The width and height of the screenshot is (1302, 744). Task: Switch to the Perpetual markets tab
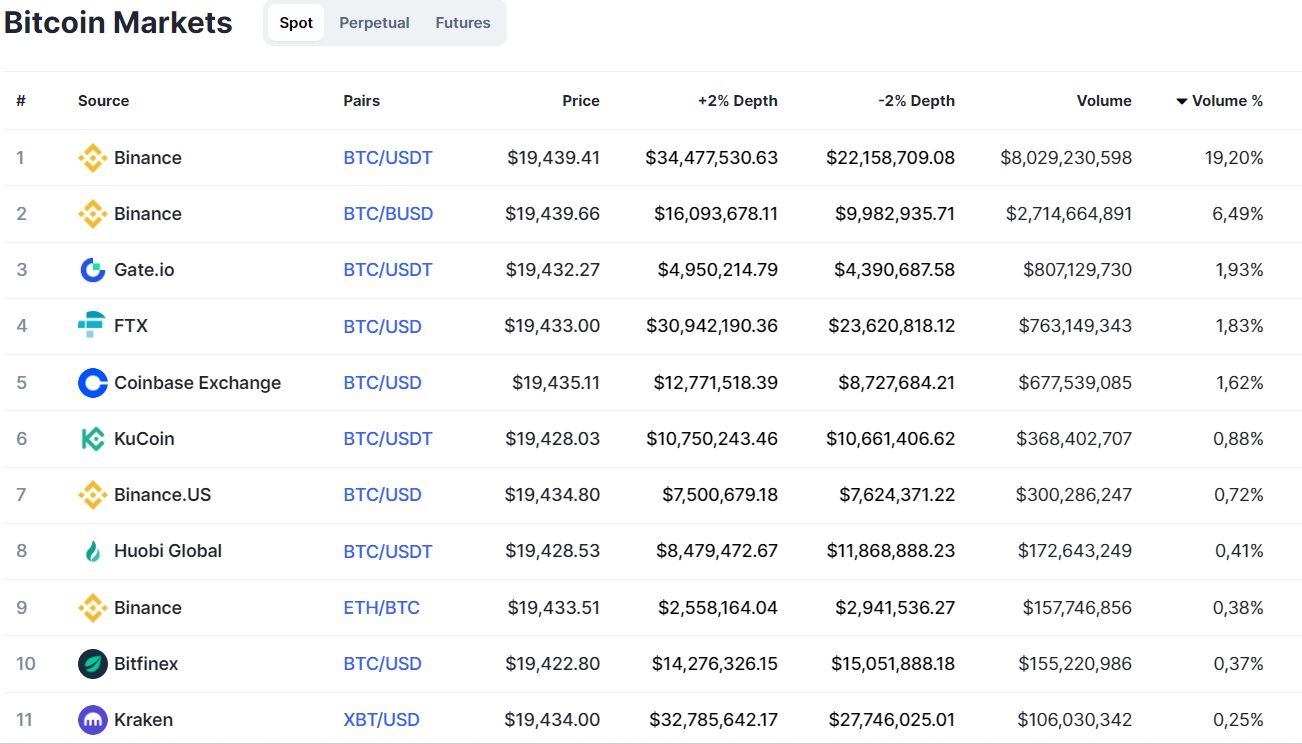[x=374, y=23]
